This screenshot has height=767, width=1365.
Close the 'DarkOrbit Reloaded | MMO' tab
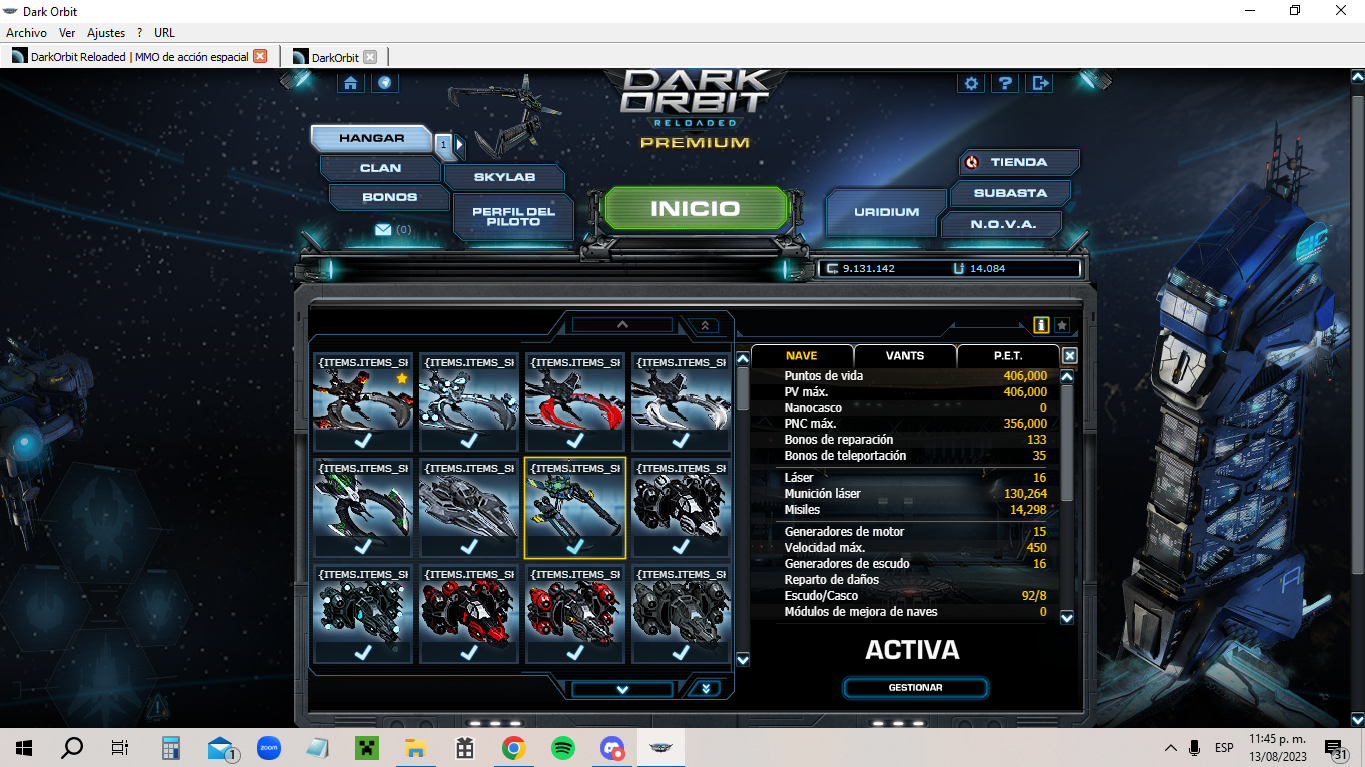[x=260, y=57]
